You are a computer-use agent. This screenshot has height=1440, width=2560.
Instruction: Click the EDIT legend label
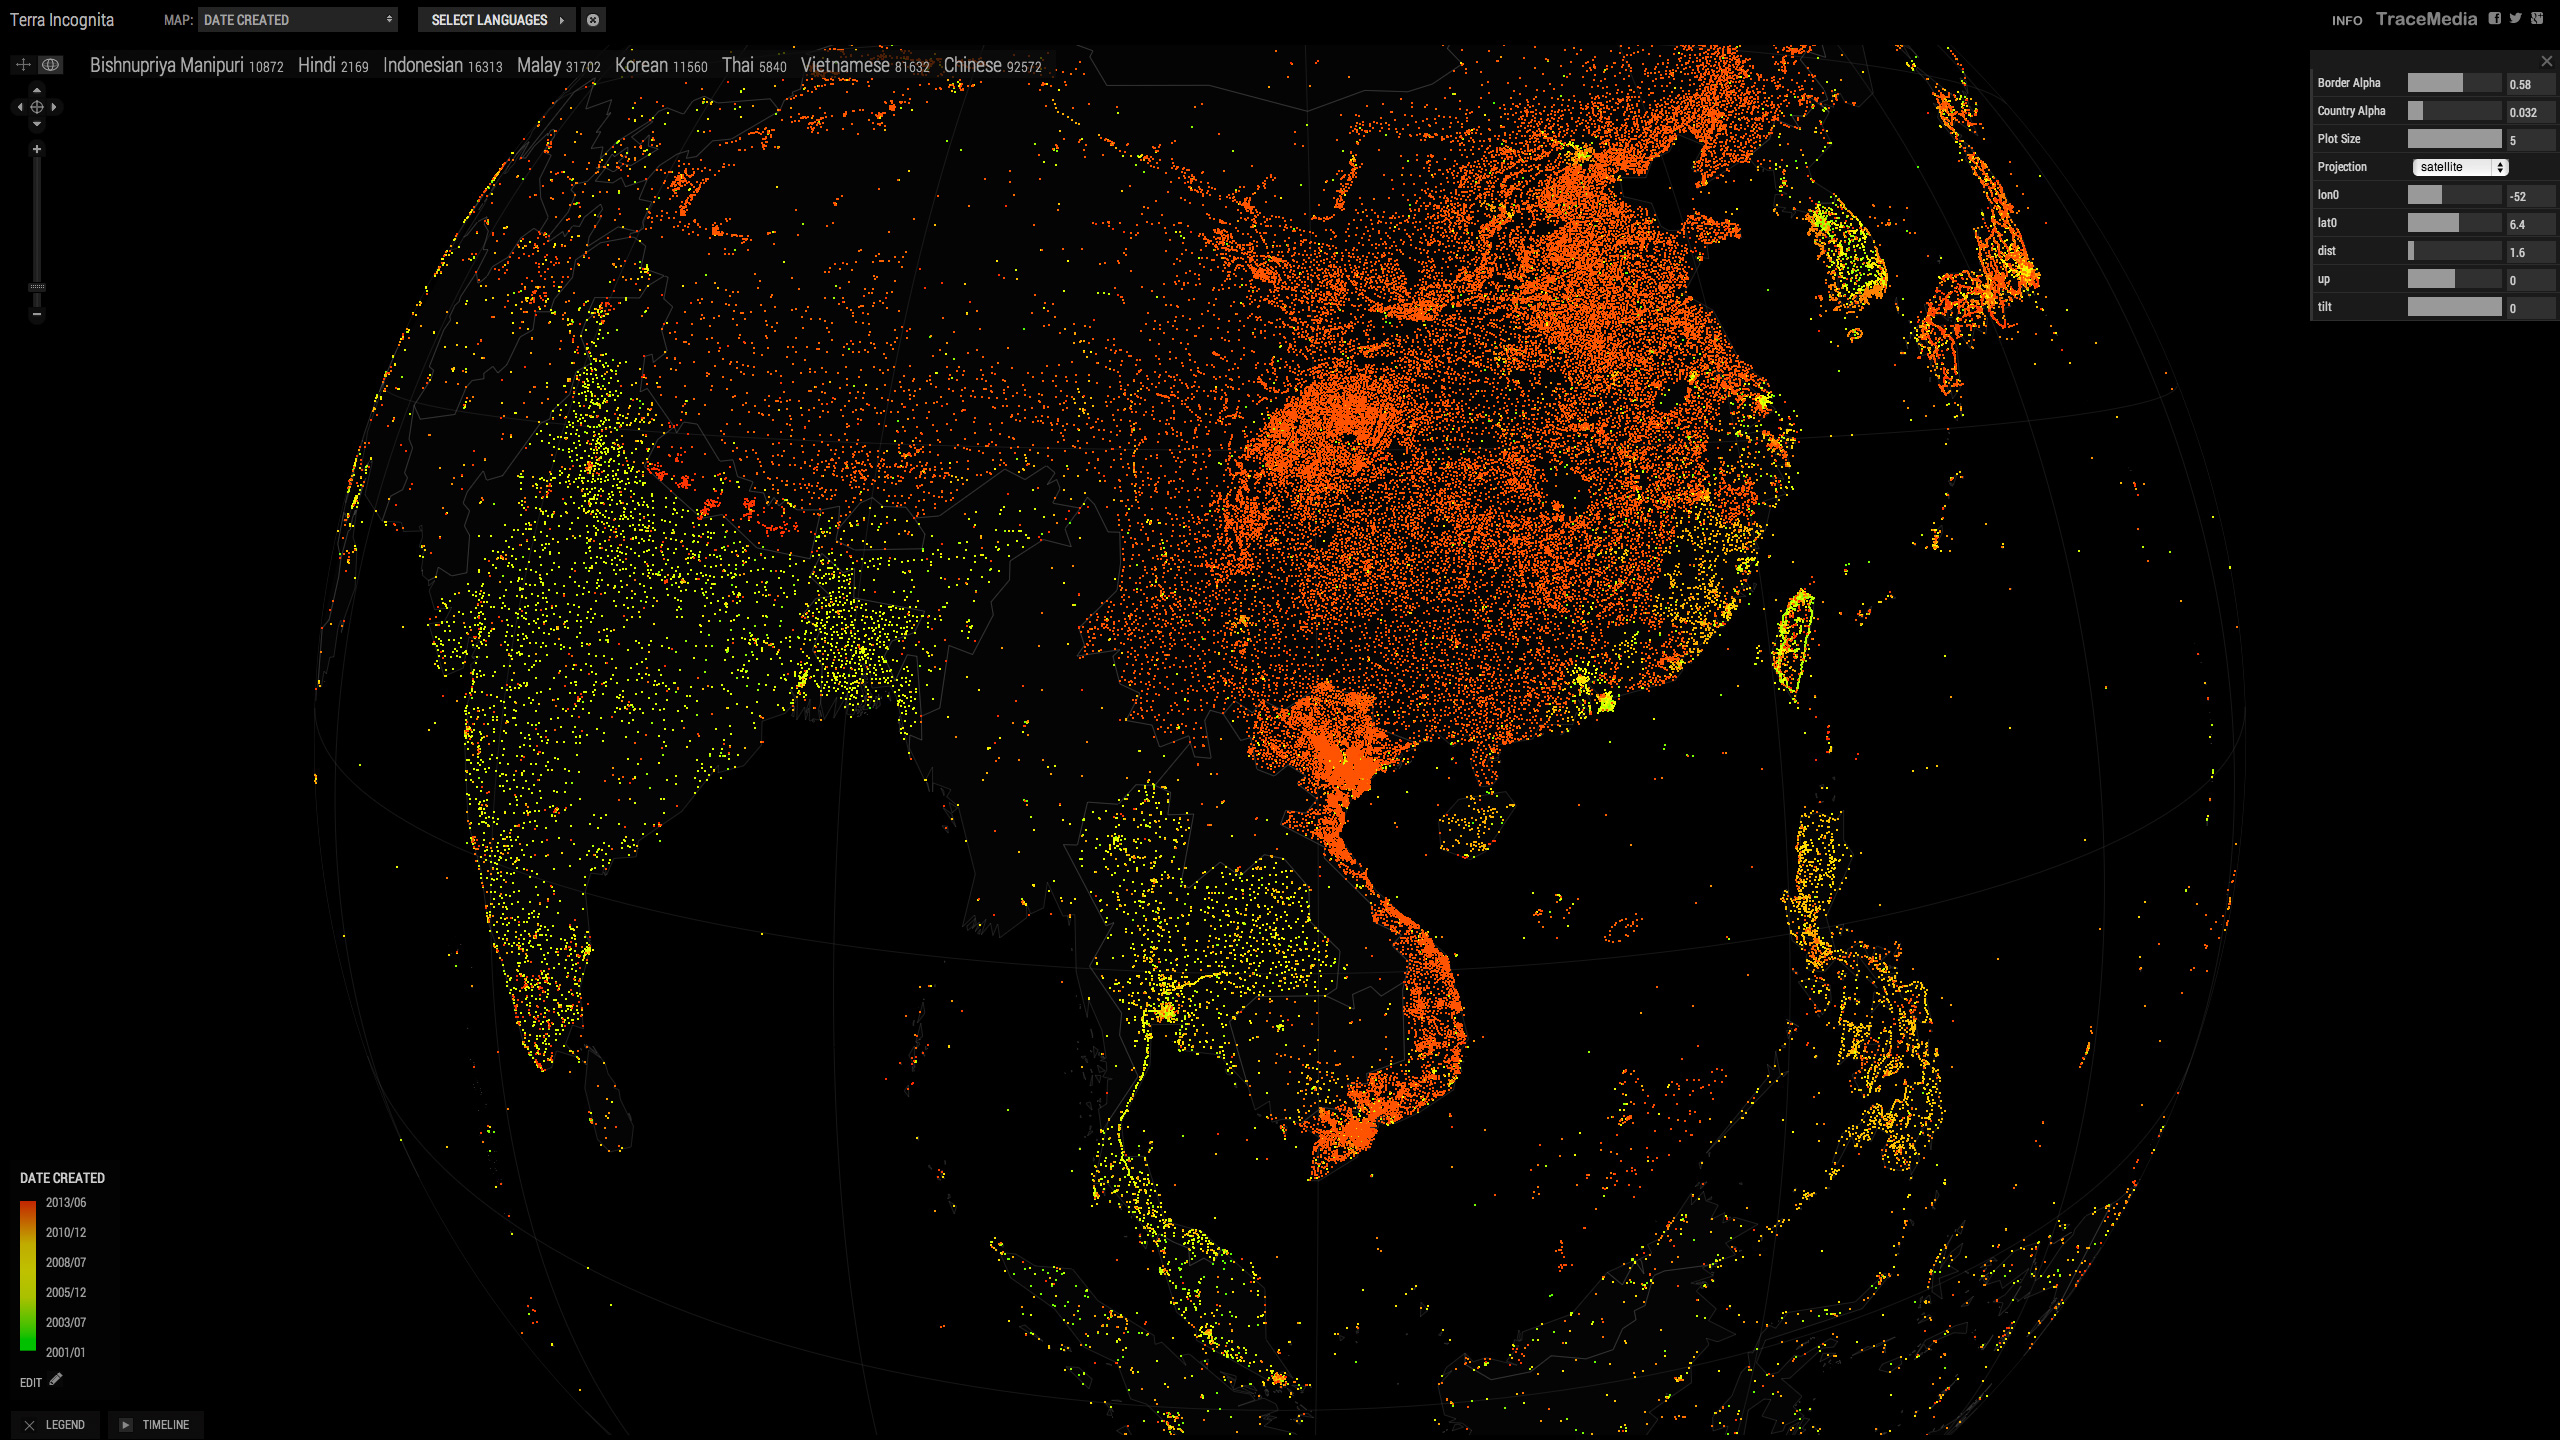pos(31,1383)
